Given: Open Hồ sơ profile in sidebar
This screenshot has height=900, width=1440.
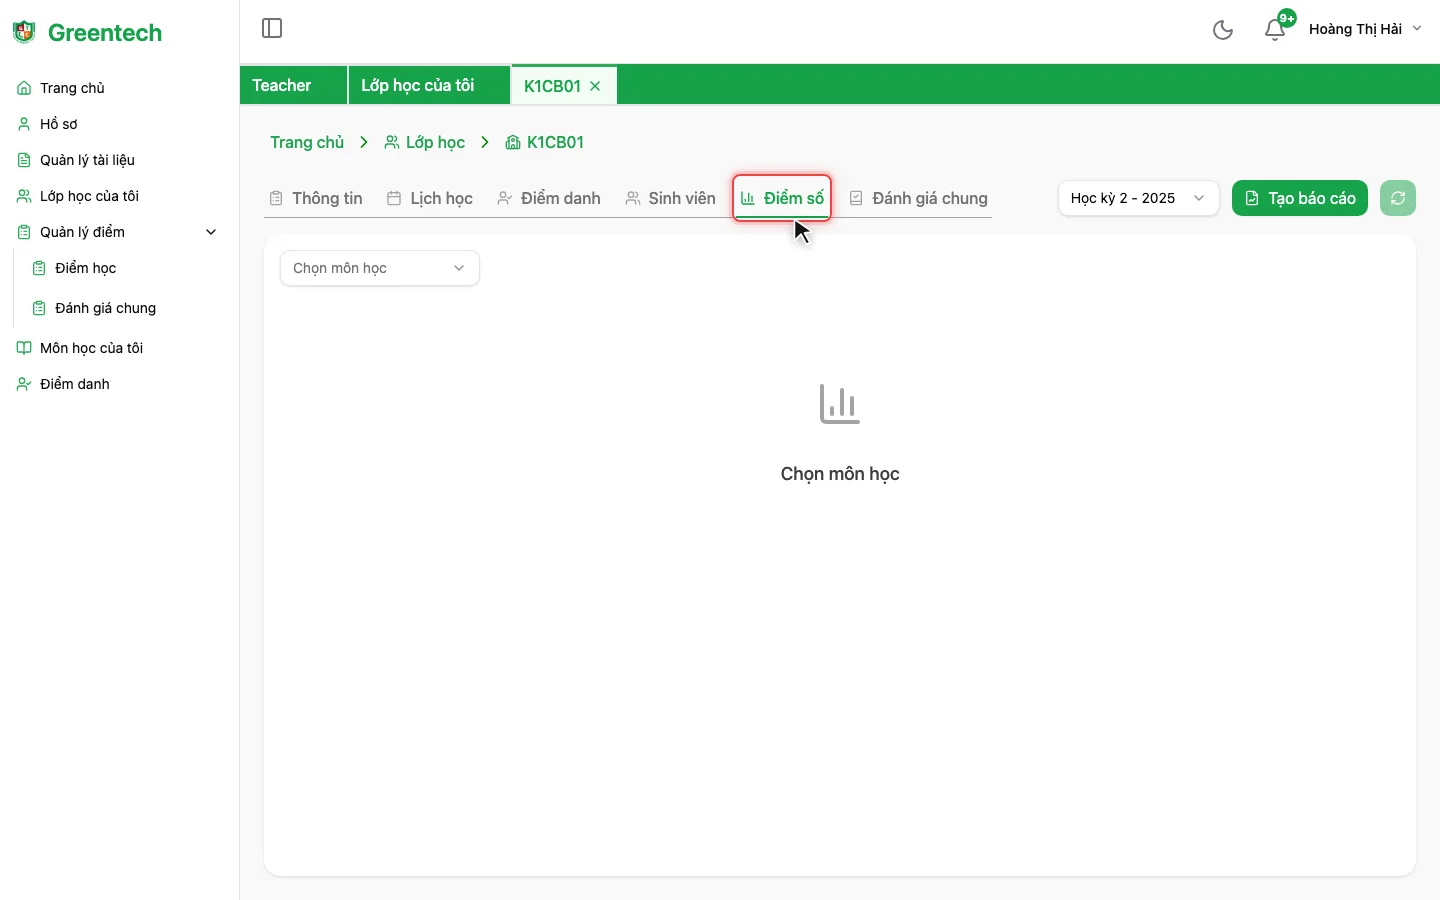Looking at the screenshot, I should click(x=58, y=124).
